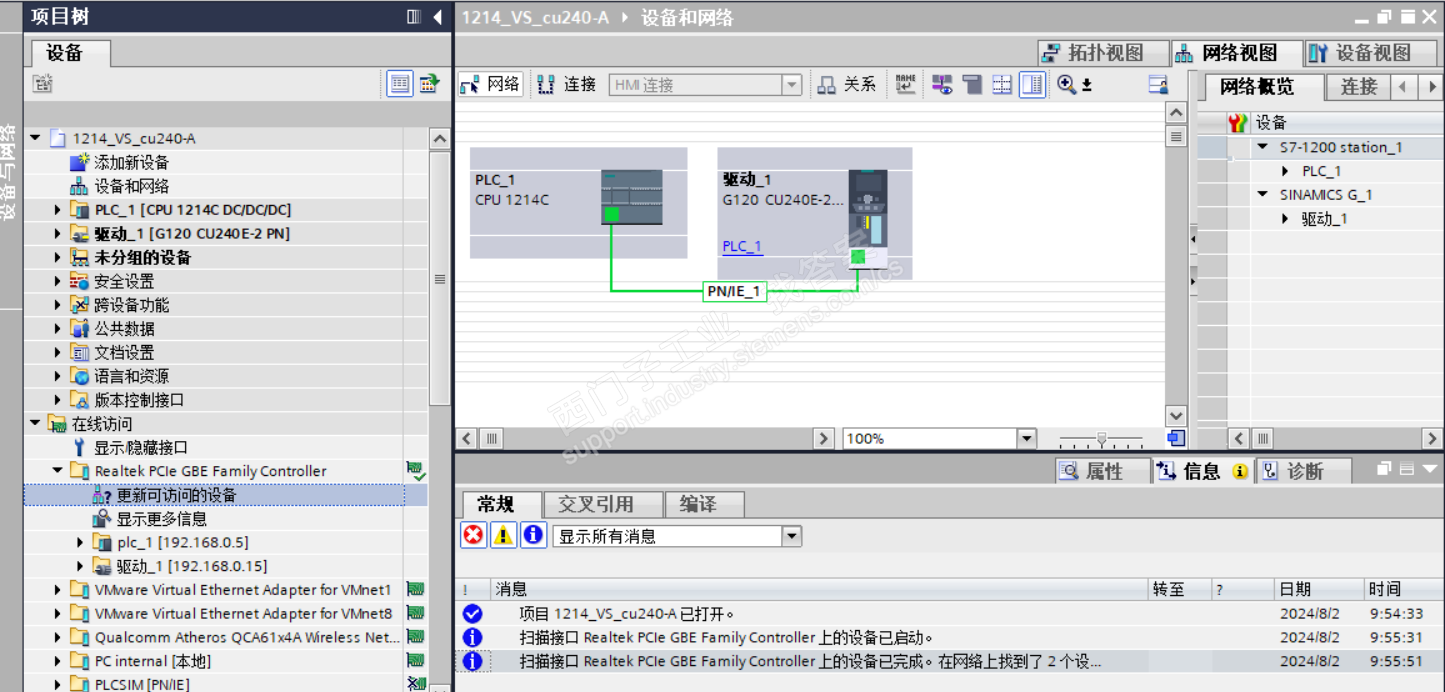Click the project tree vertical scrollbar
Viewport: 1445px width, 692px height.
point(439,280)
